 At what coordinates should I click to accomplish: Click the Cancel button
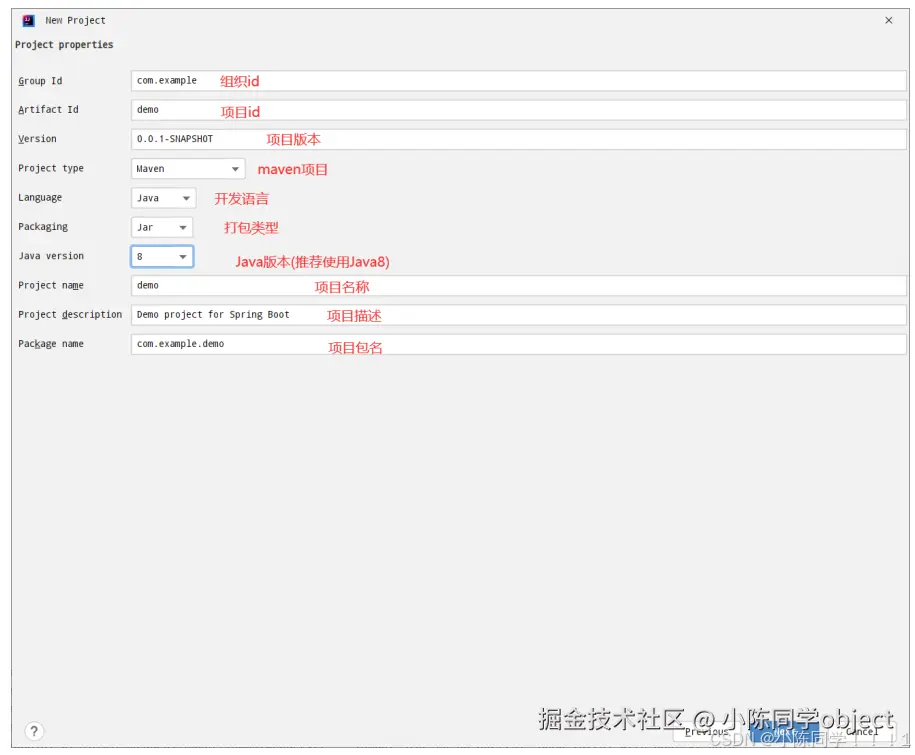pos(862,732)
